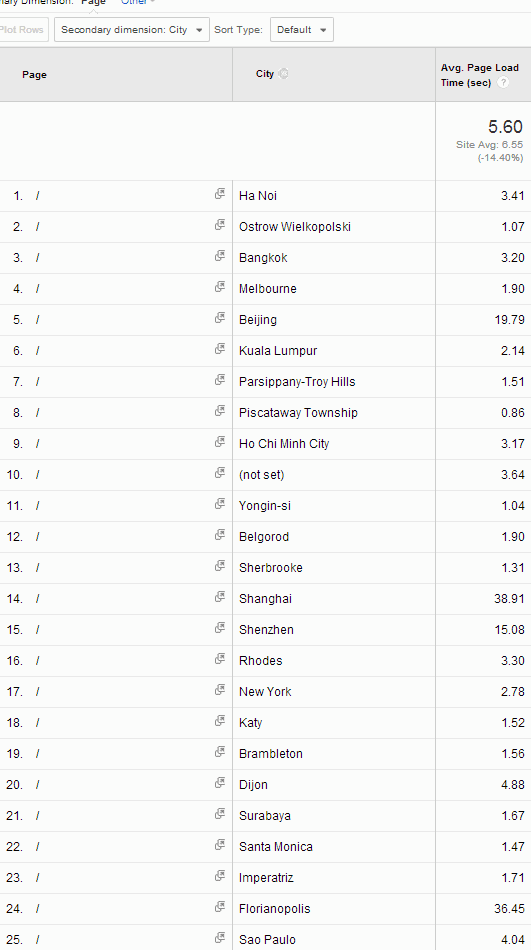Open page link icon for Shanghai row
This screenshot has height=950, width=531.
click(x=219, y=597)
